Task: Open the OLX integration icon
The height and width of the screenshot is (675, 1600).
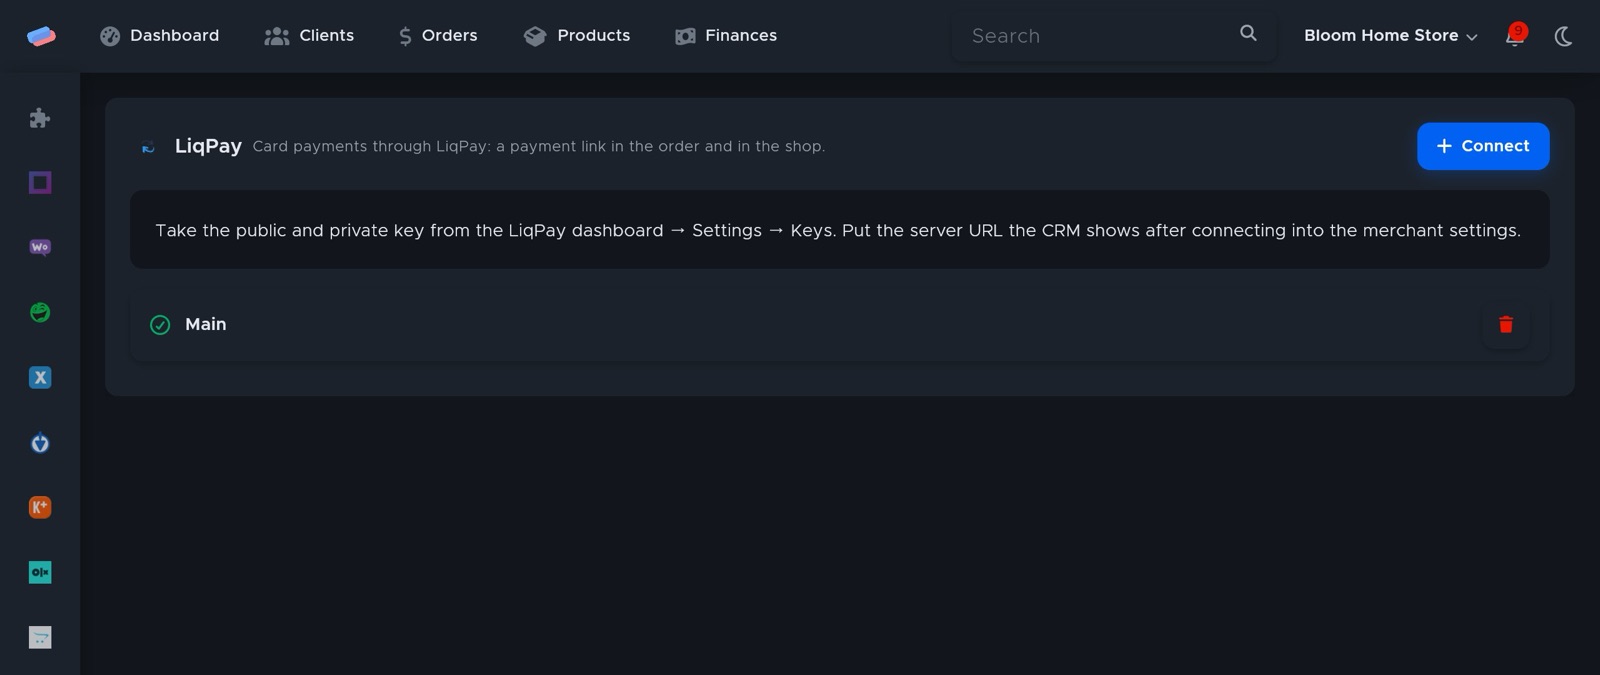Action: click(x=40, y=572)
